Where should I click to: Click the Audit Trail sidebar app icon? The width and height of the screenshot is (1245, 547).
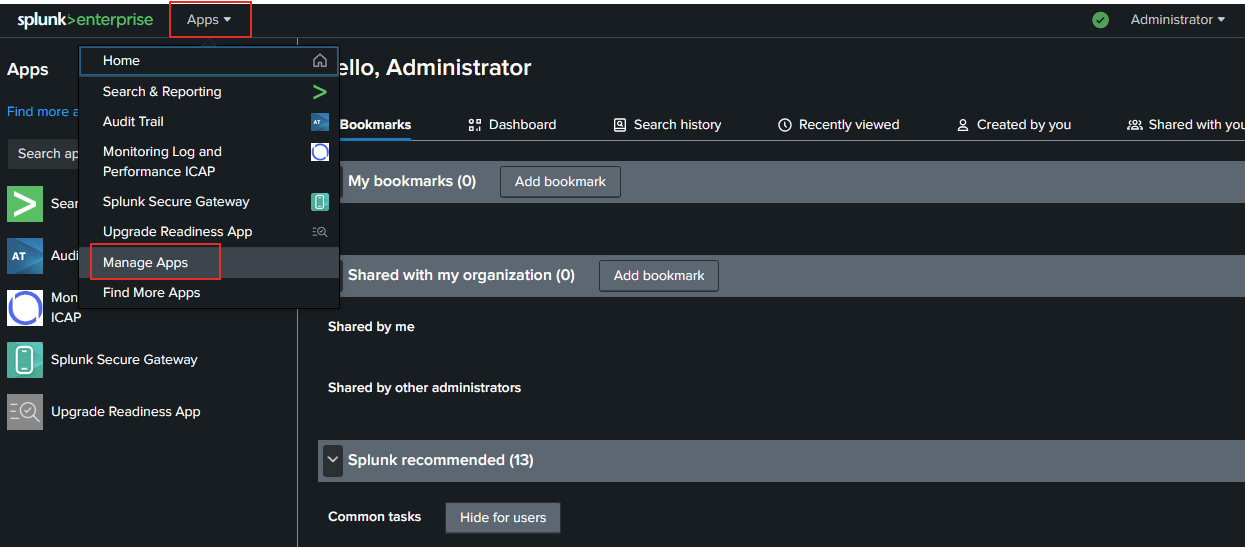(25, 255)
